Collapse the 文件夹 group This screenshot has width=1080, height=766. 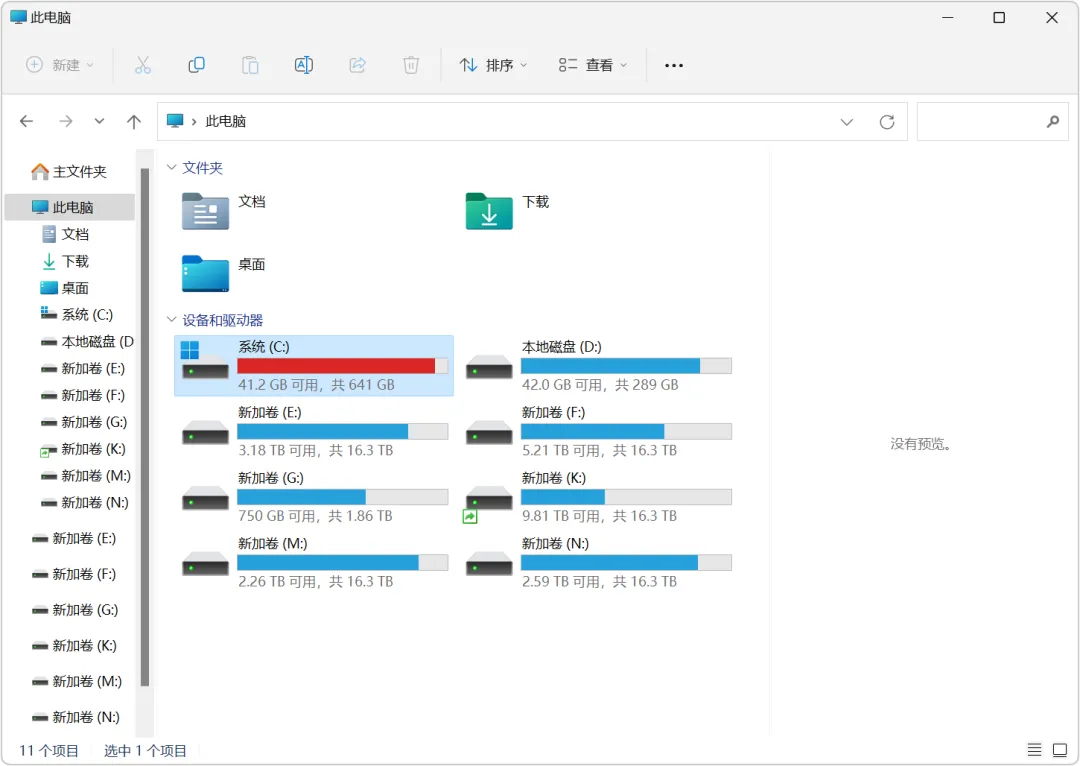coord(172,167)
